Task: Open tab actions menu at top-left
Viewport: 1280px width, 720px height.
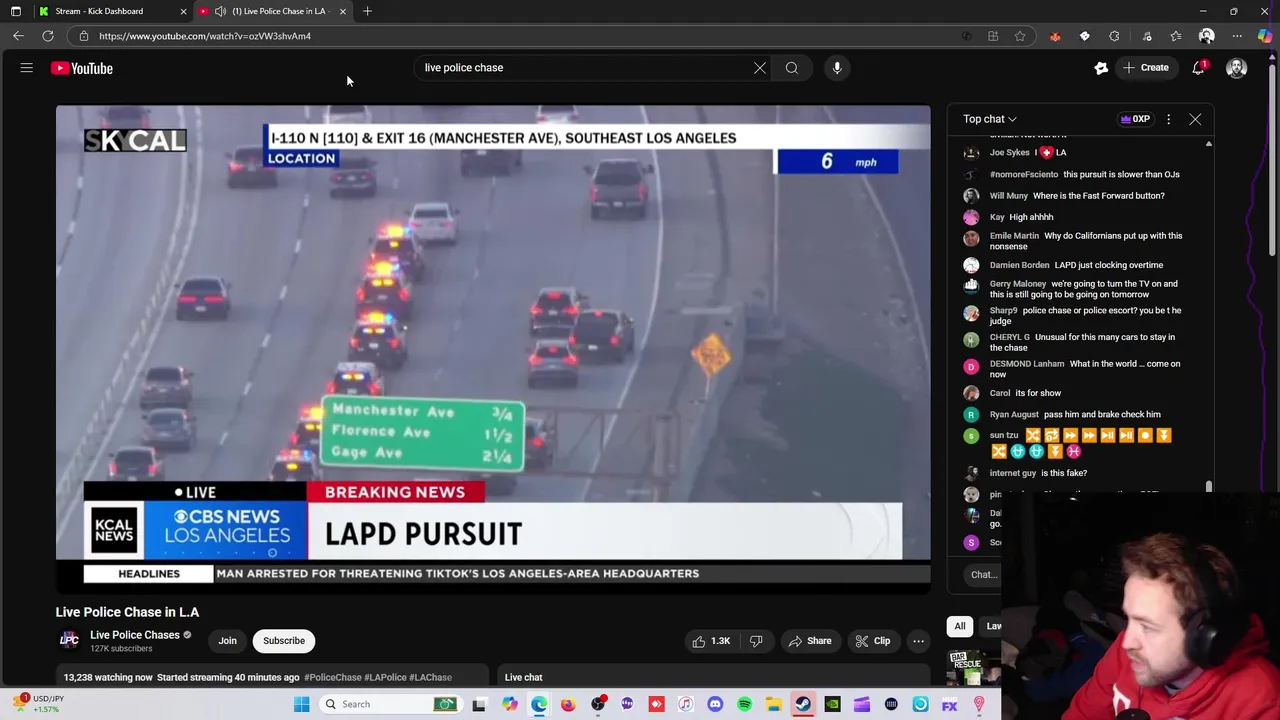Action: point(16,11)
